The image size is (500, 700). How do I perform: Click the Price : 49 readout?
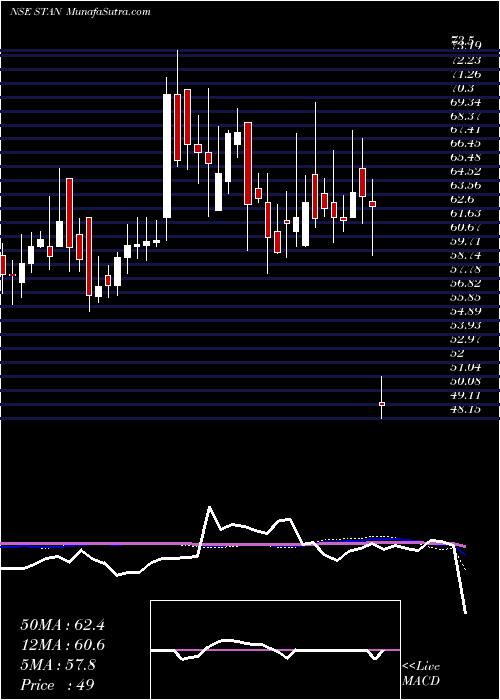click(x=58, y=685)
